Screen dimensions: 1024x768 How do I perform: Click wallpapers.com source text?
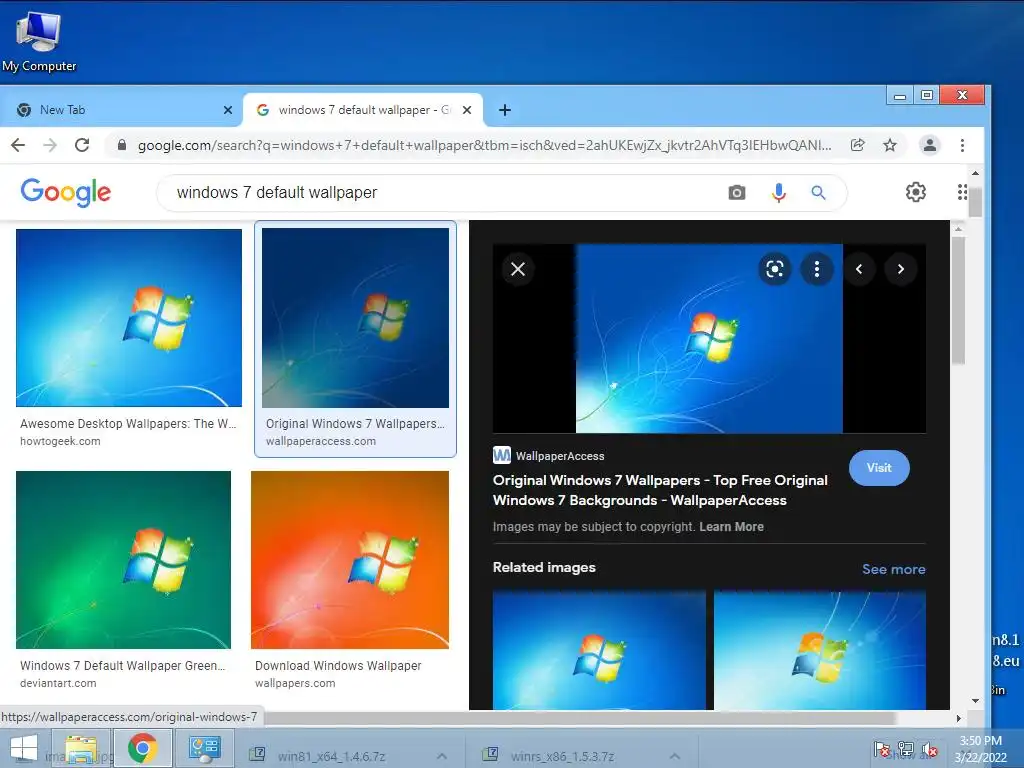(x=295, y=683)
